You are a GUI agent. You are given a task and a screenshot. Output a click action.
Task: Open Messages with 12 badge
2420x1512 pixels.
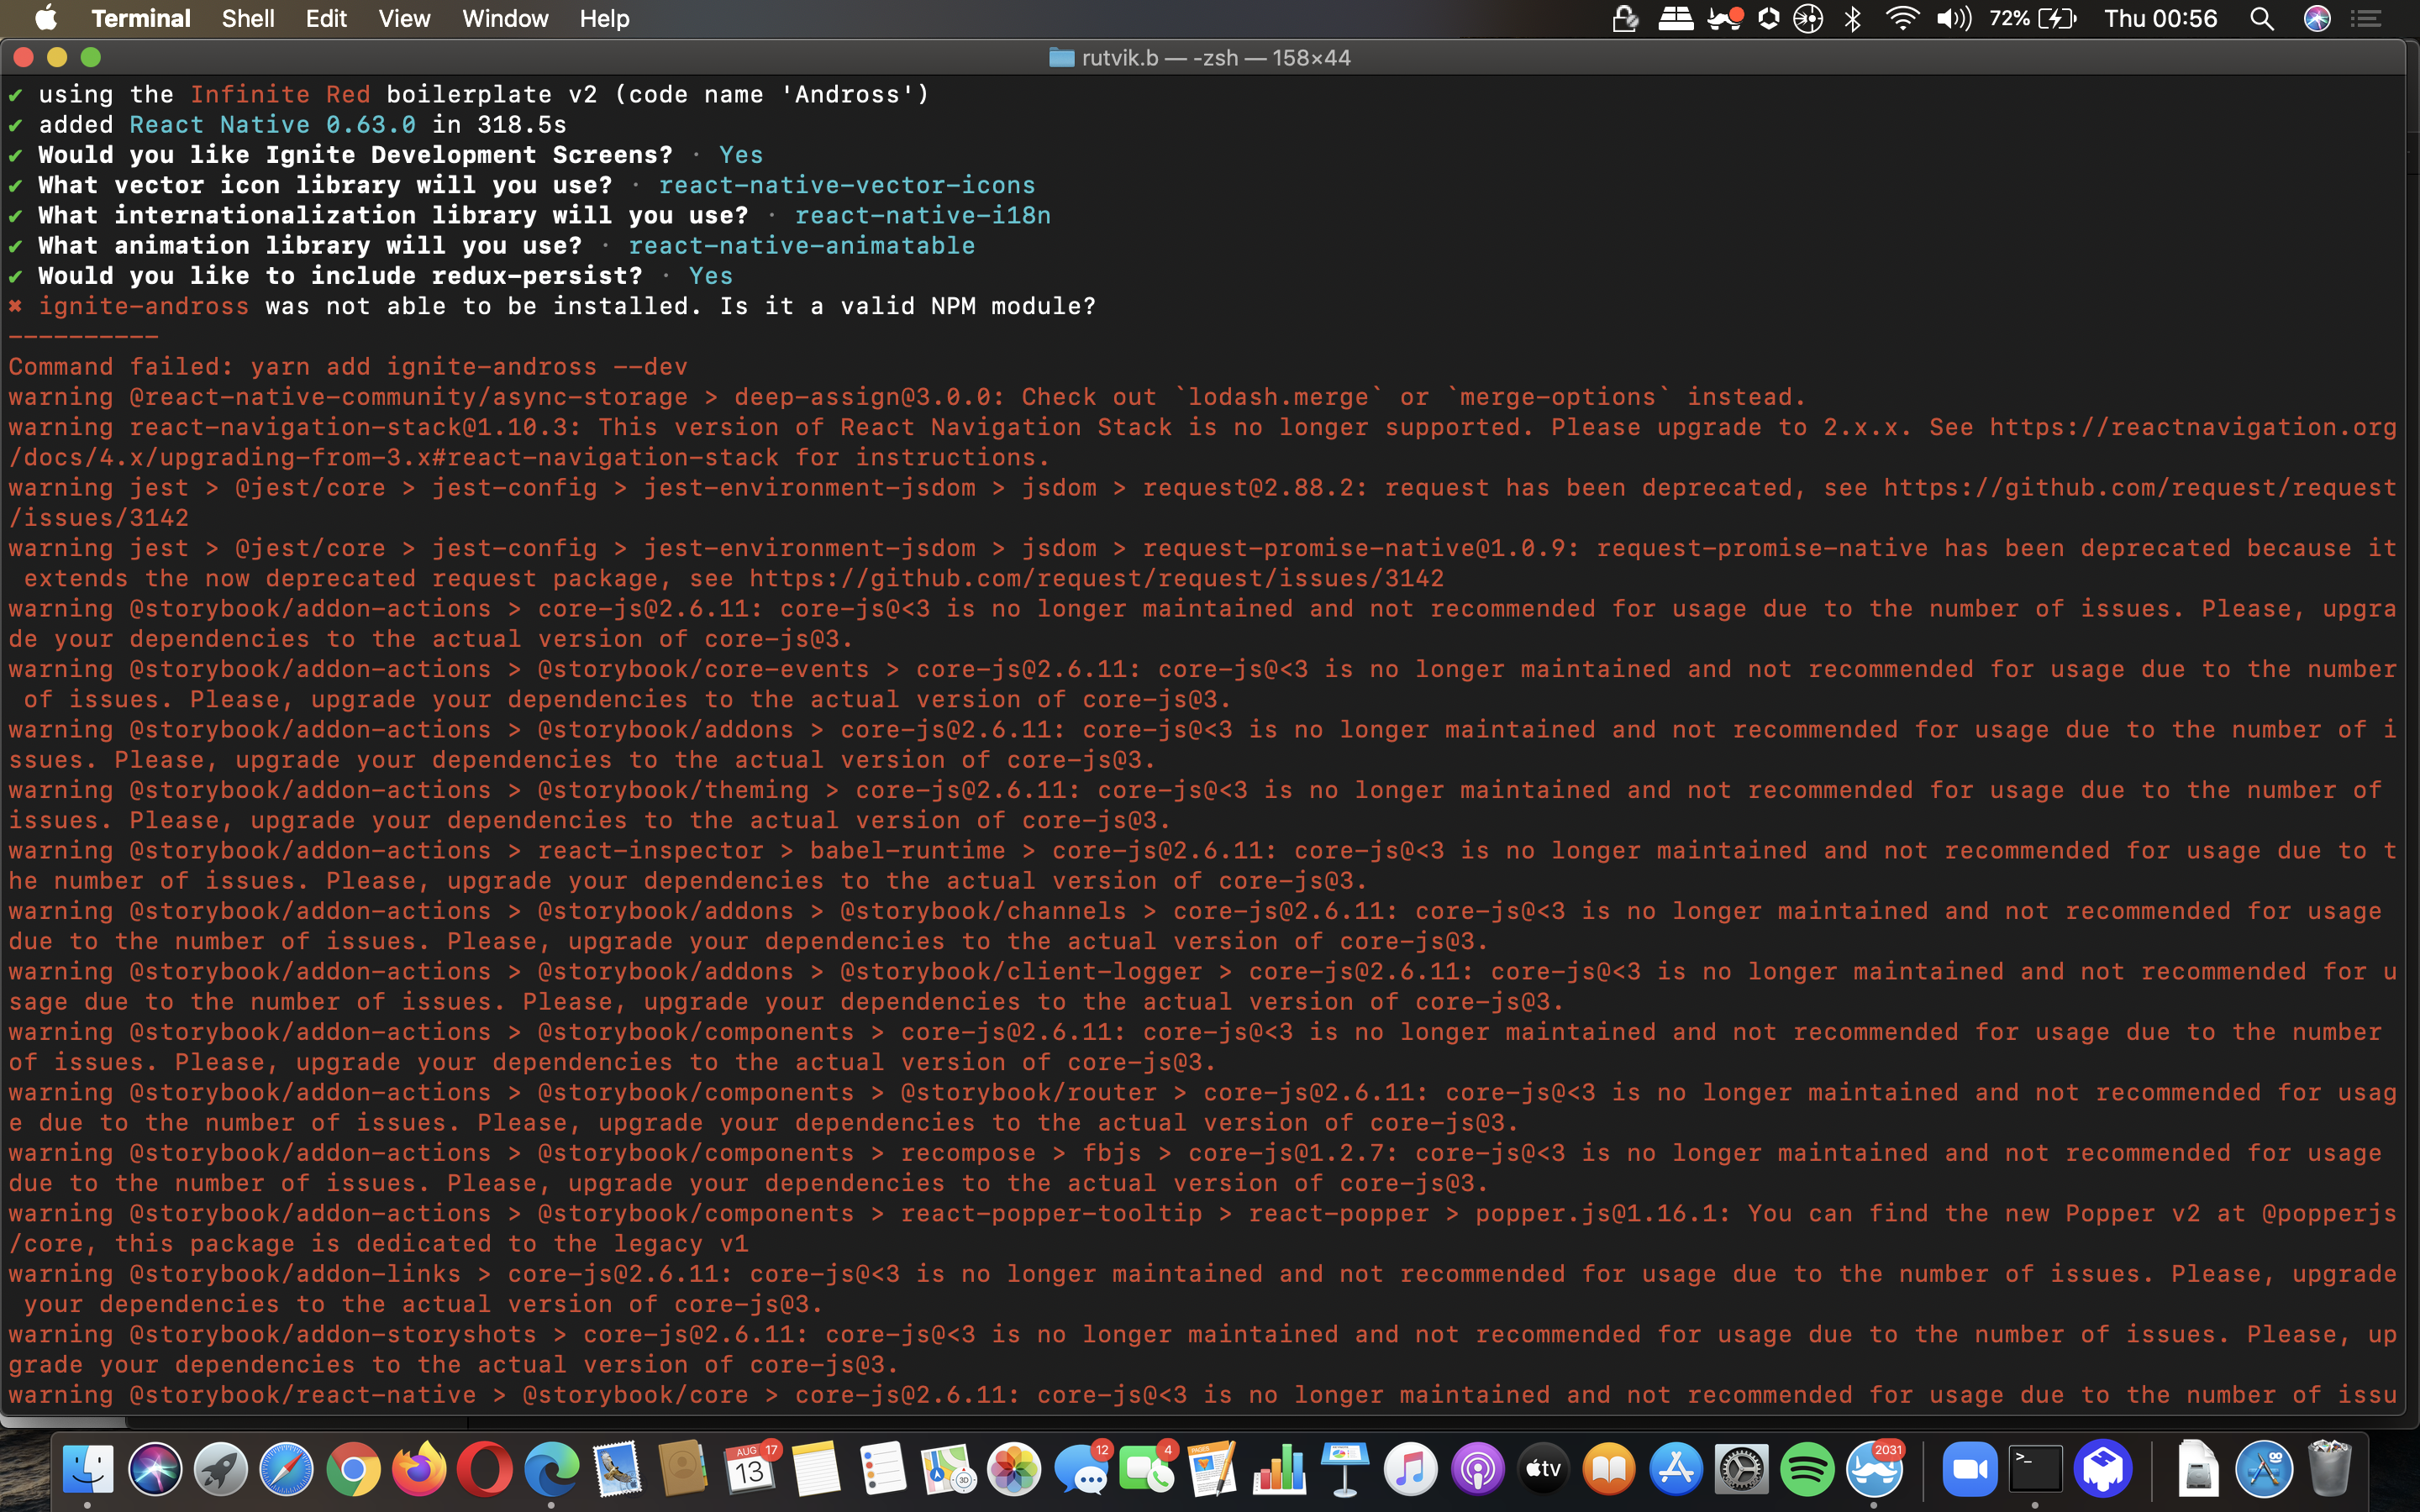pyautogui.click(x=1081, y=1468)
